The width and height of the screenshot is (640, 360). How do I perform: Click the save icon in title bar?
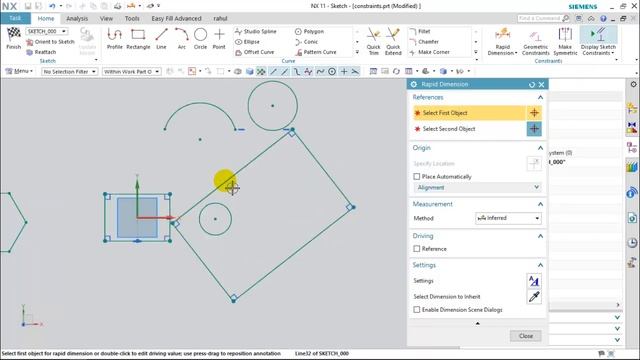point(28,6)
